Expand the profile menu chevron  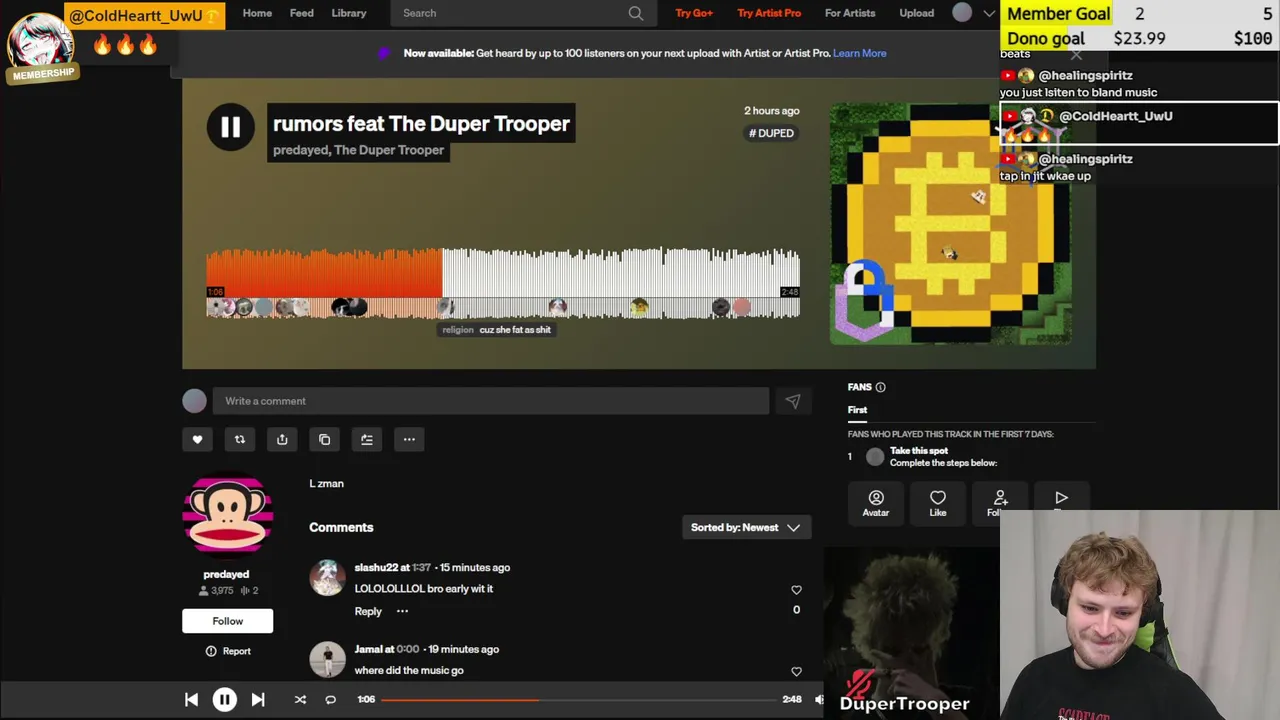tap(989, 13)
